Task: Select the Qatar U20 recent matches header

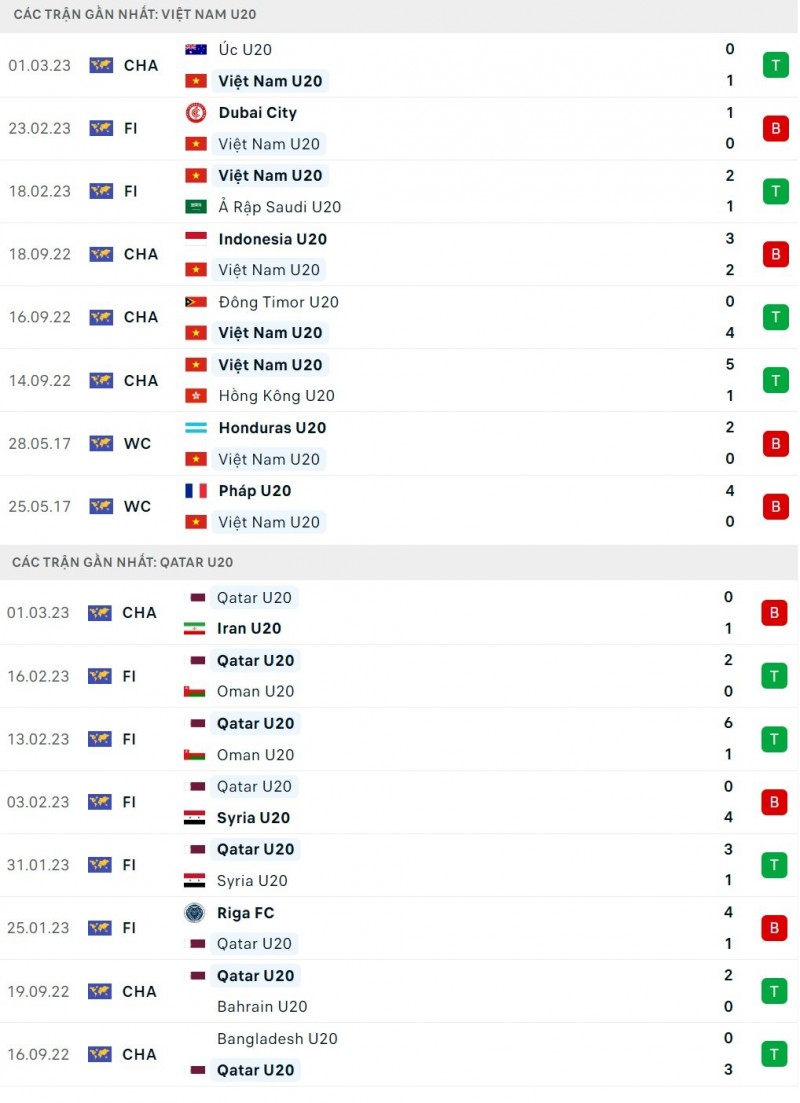Action: coord(122,563)
